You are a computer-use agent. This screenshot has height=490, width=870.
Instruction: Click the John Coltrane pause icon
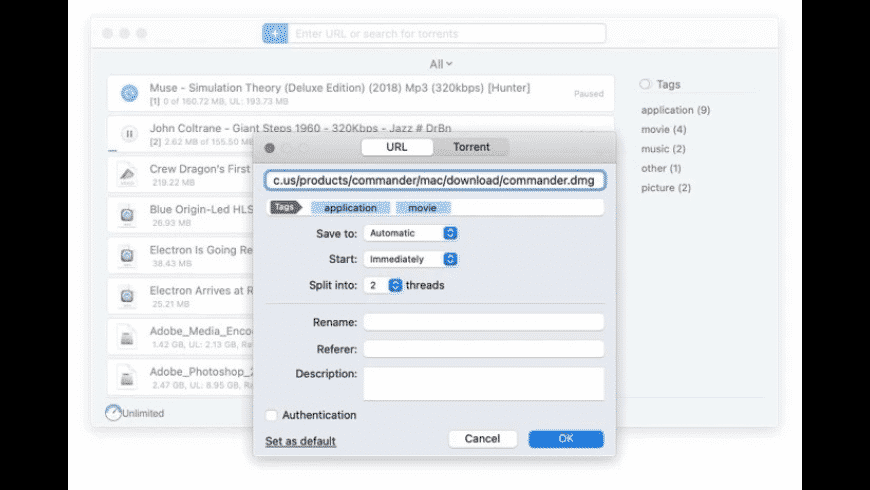tap(129, 134)
